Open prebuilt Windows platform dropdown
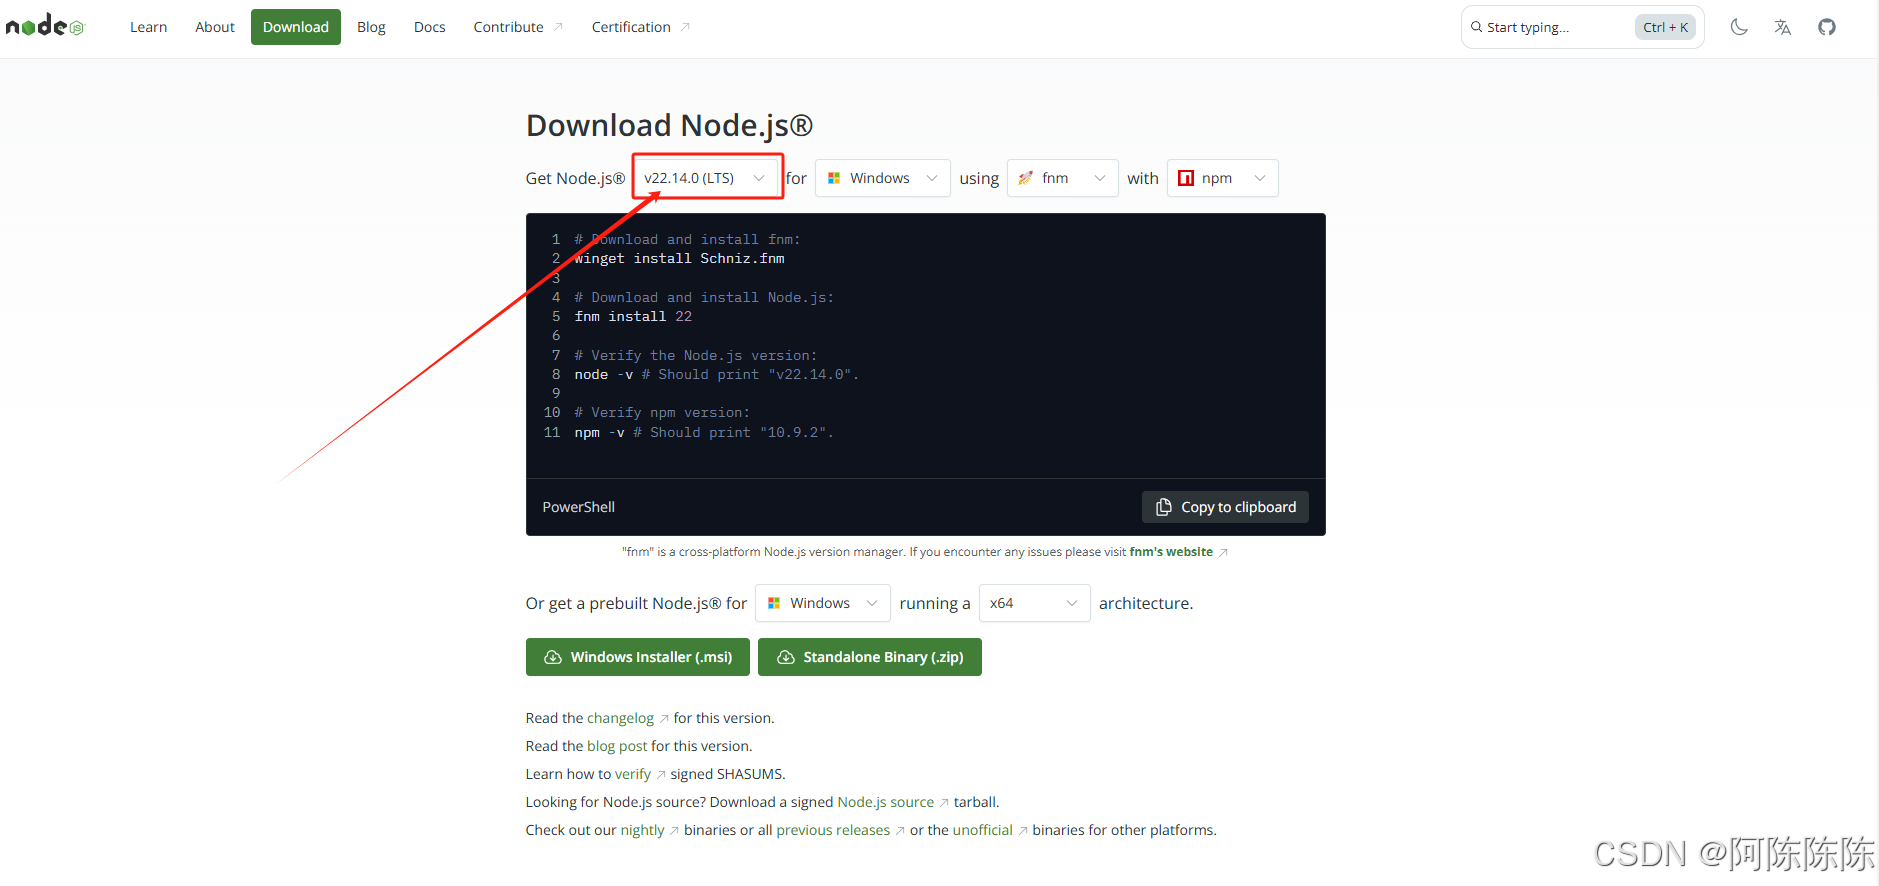 coord(823,603)
